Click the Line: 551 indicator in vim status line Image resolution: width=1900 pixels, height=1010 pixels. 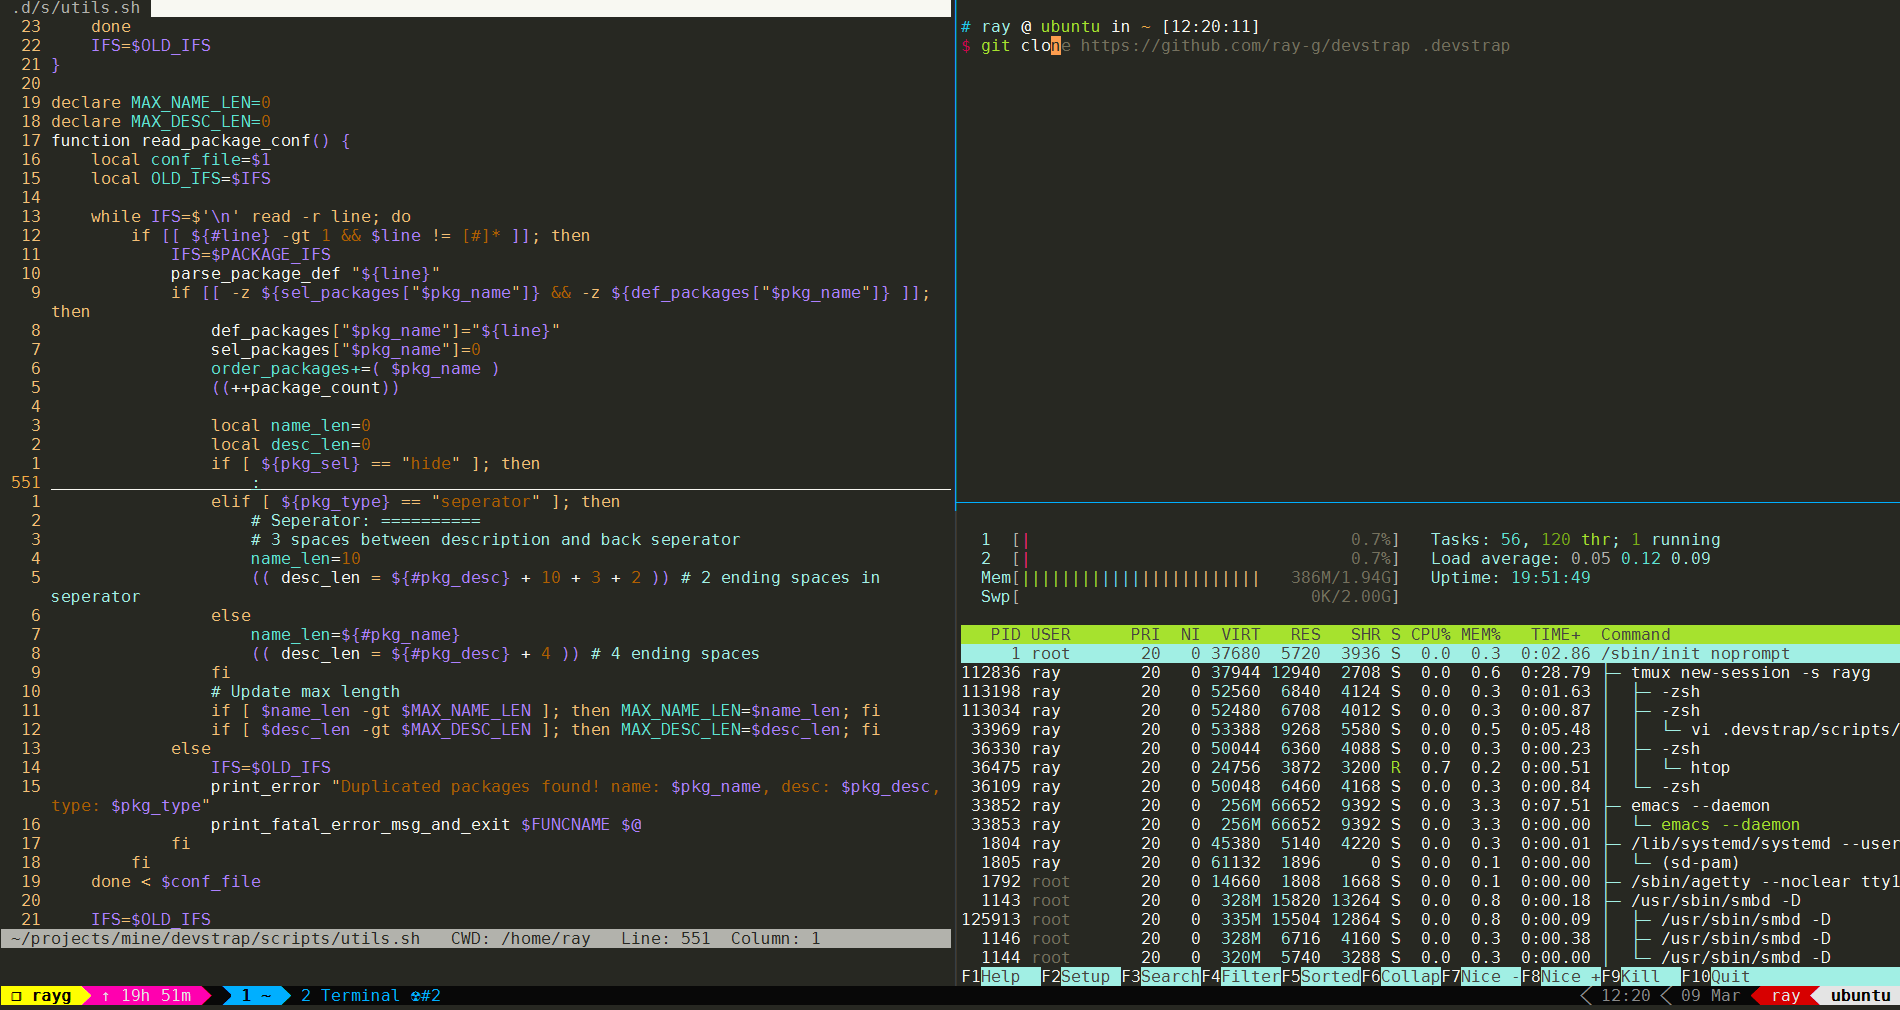[665, 939]
